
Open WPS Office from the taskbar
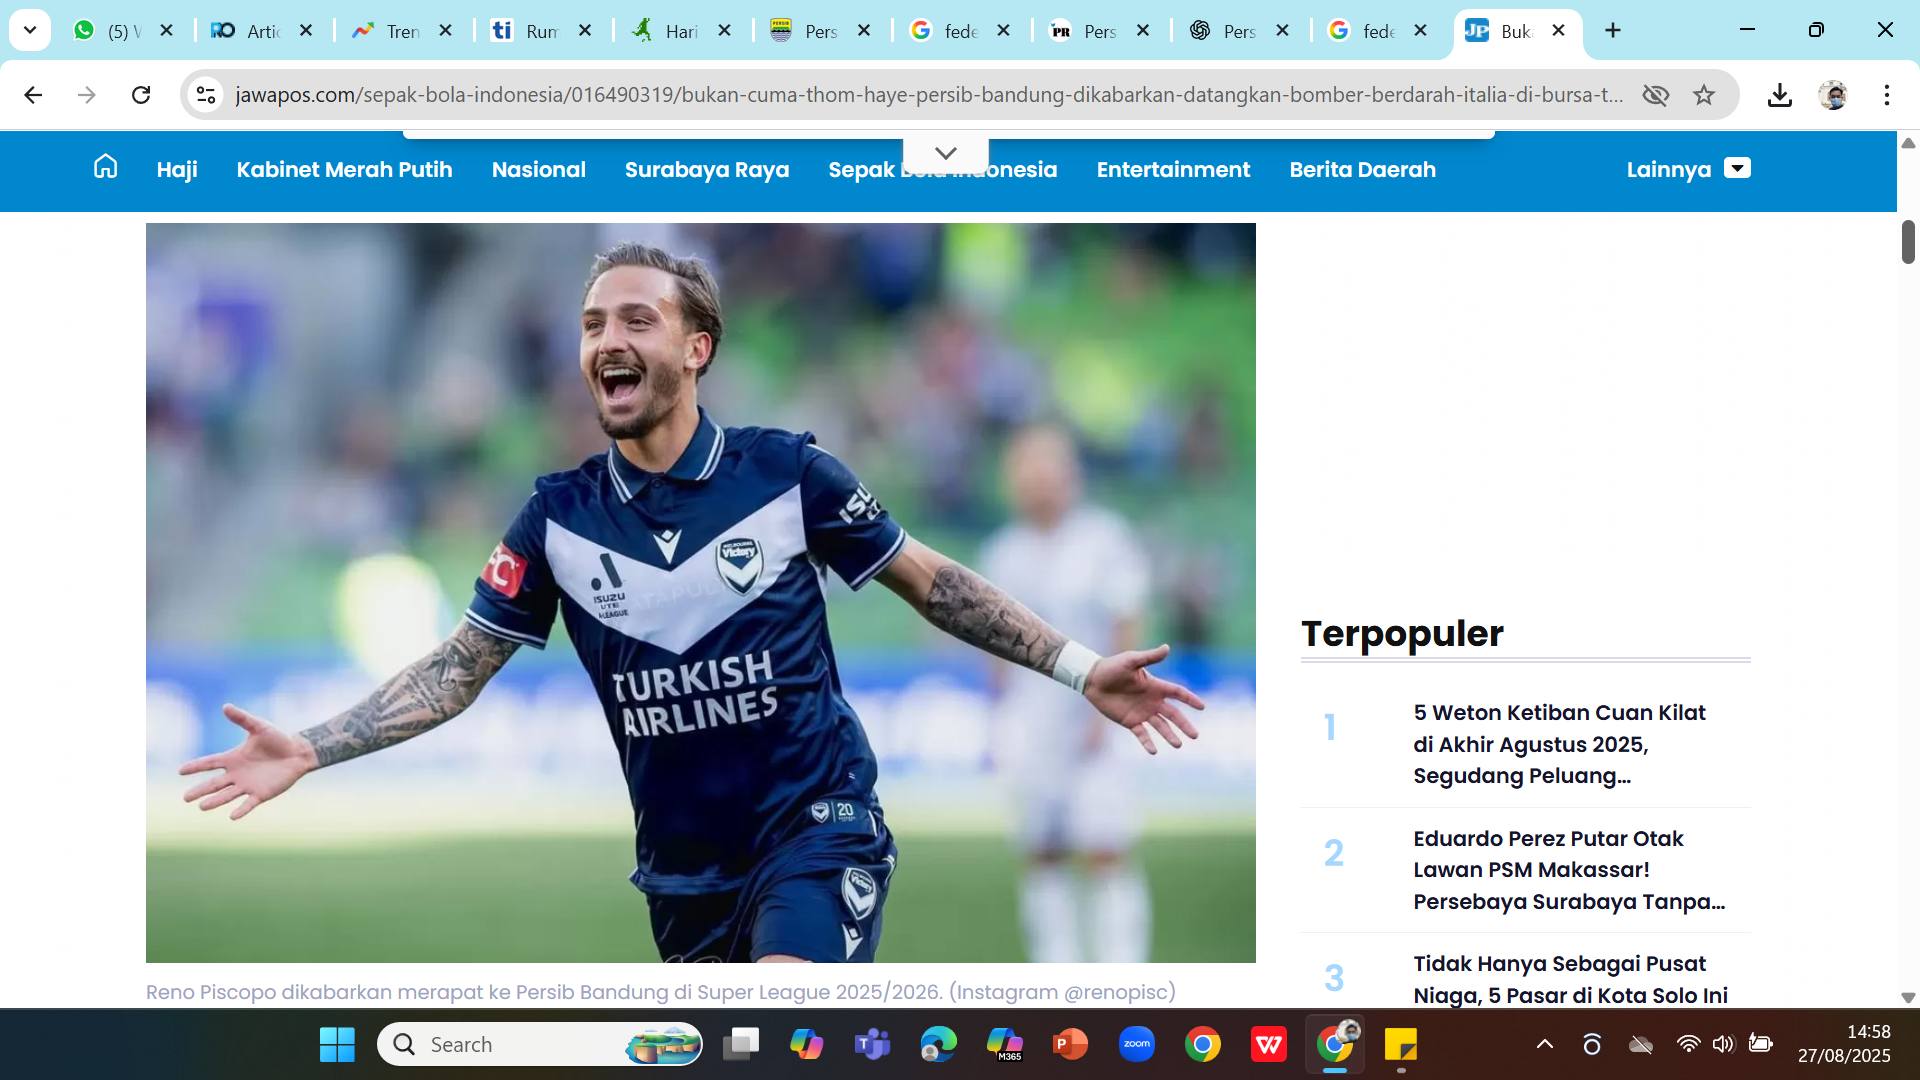[1269, 1045]
